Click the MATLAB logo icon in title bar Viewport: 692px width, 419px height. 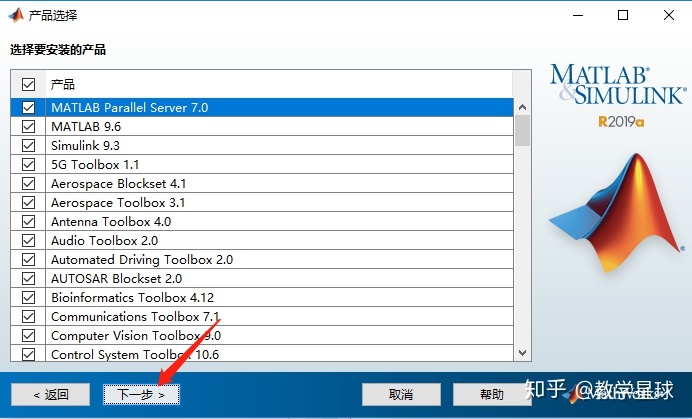tap(16, 15)
